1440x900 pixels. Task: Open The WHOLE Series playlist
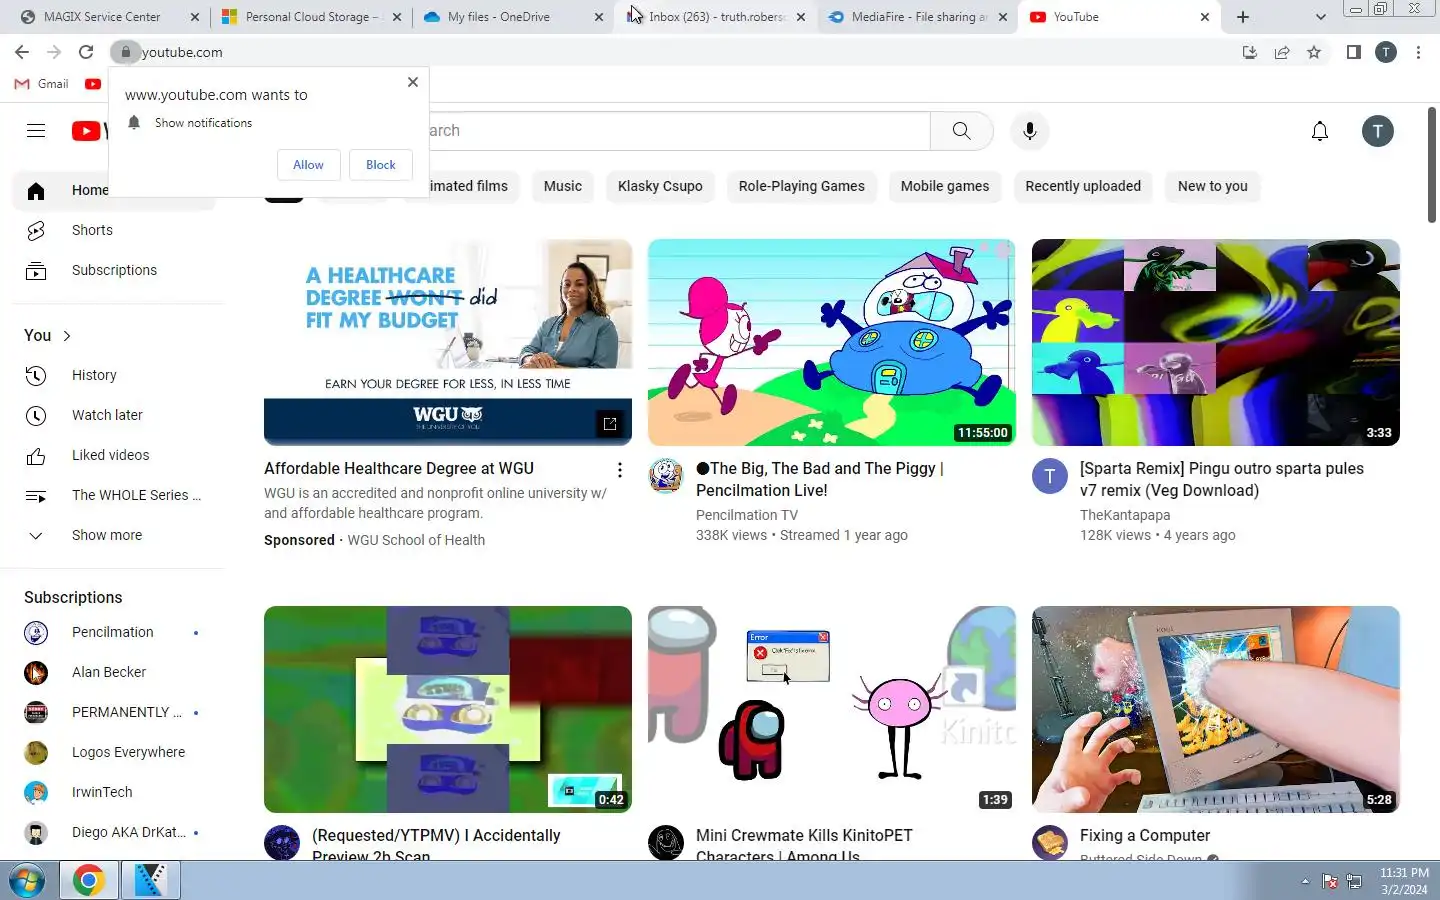[x=114, y=495]
